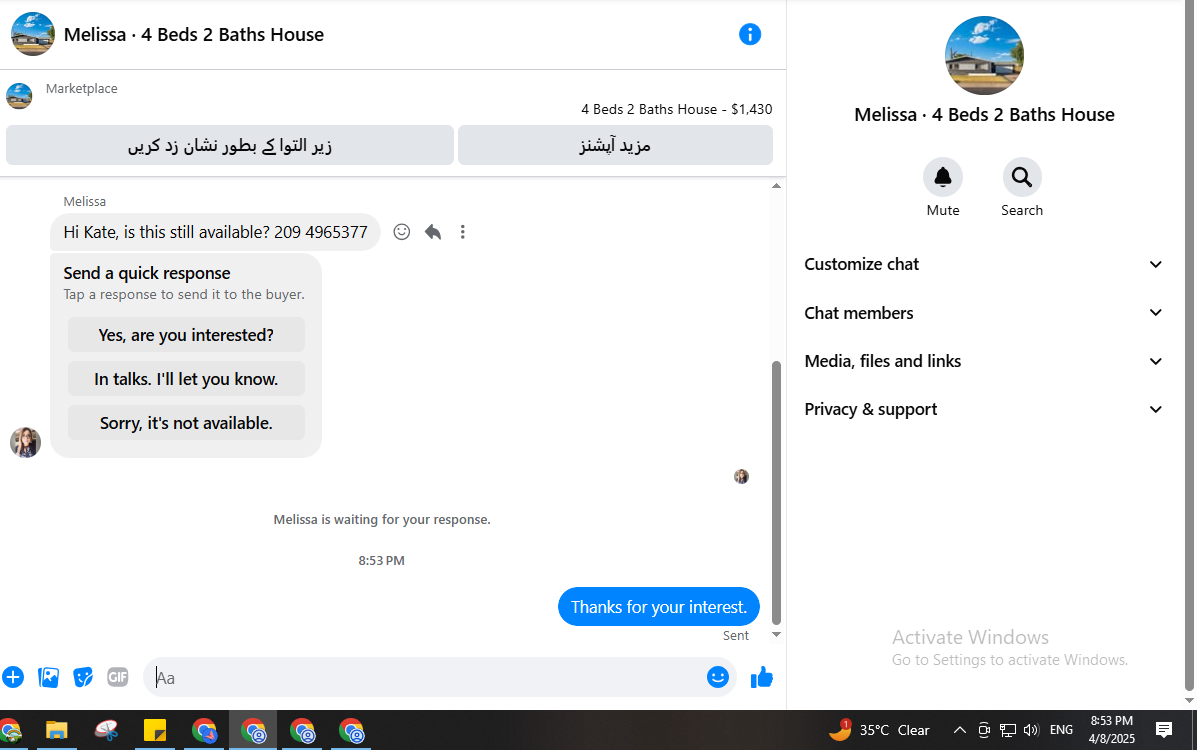Send a thumbs-up like
The image size is (1197, 750).
click(762, 677)
